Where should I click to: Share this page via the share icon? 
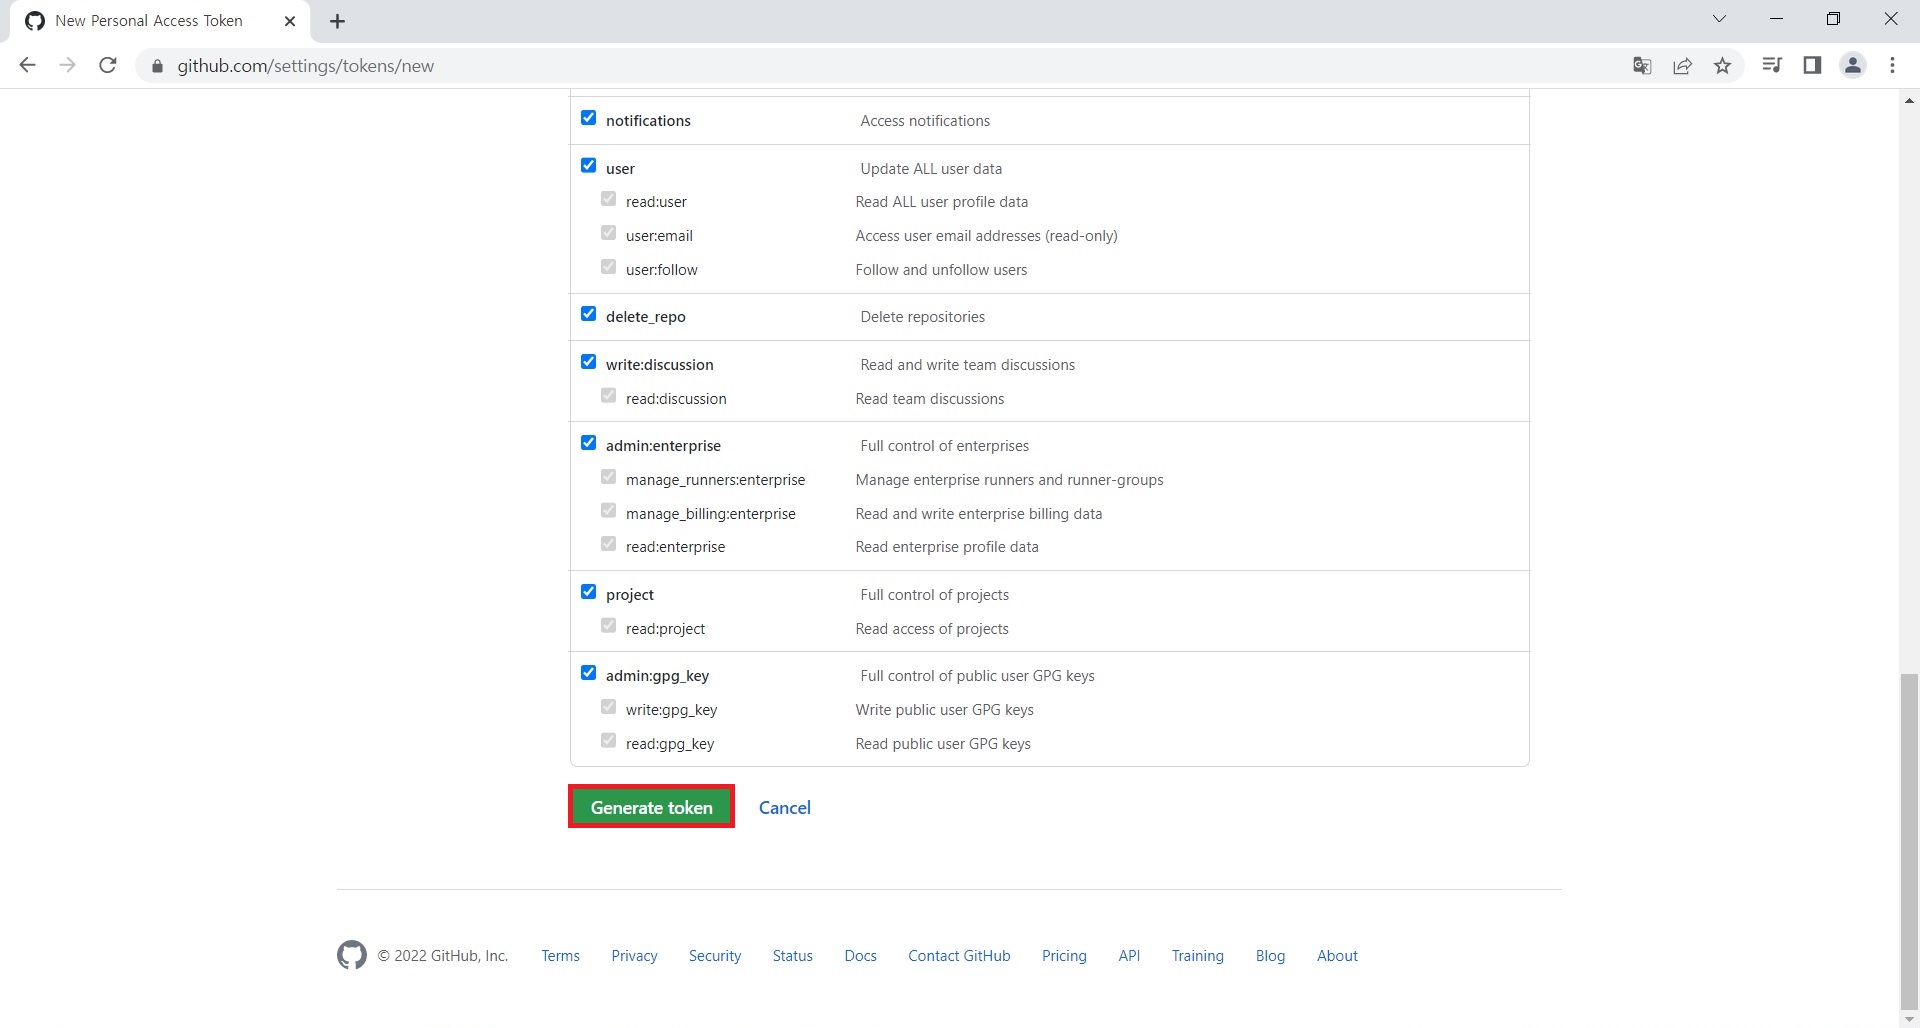pyautogui.click(x=1683, y=66)
